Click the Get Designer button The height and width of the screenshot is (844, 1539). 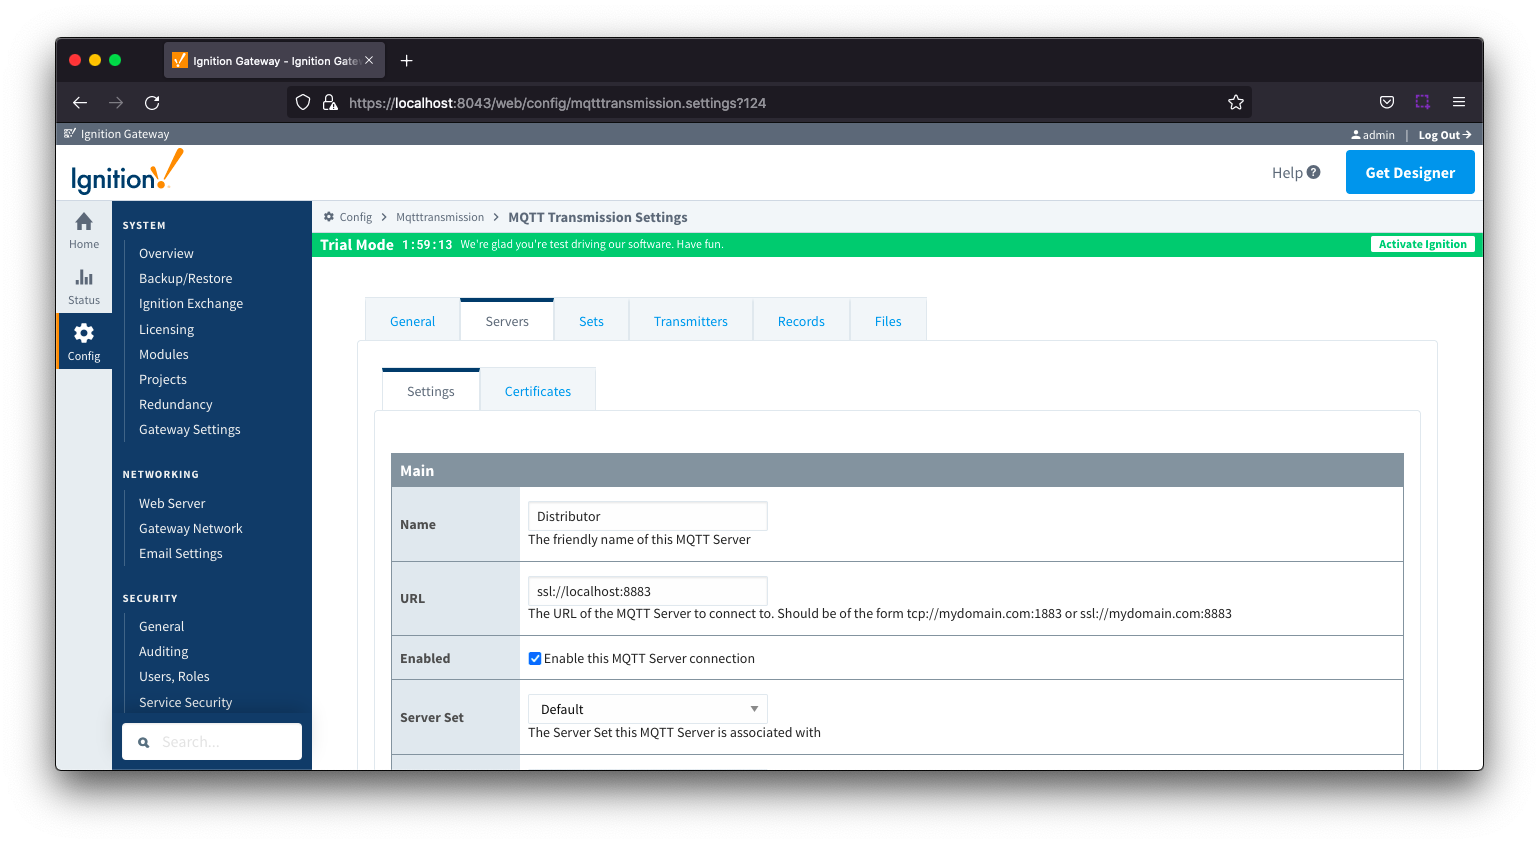coord(1410,172)
